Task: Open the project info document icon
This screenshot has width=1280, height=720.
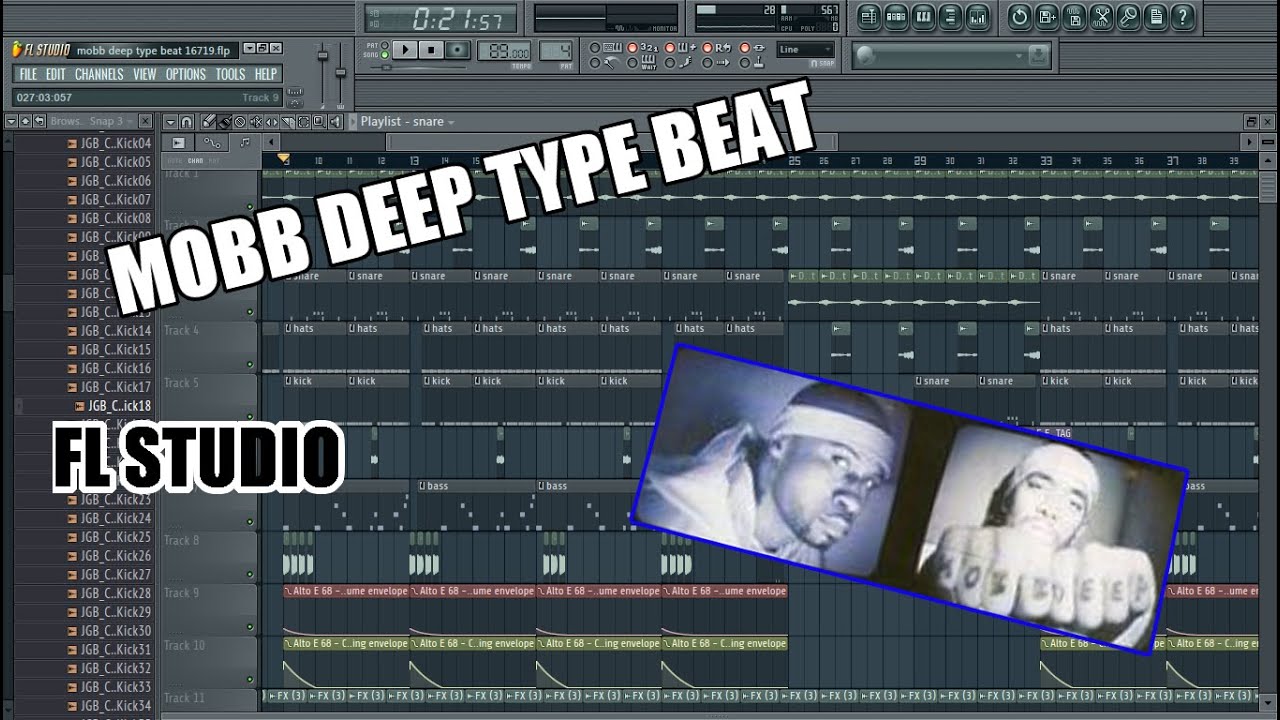Action: 1155,16
